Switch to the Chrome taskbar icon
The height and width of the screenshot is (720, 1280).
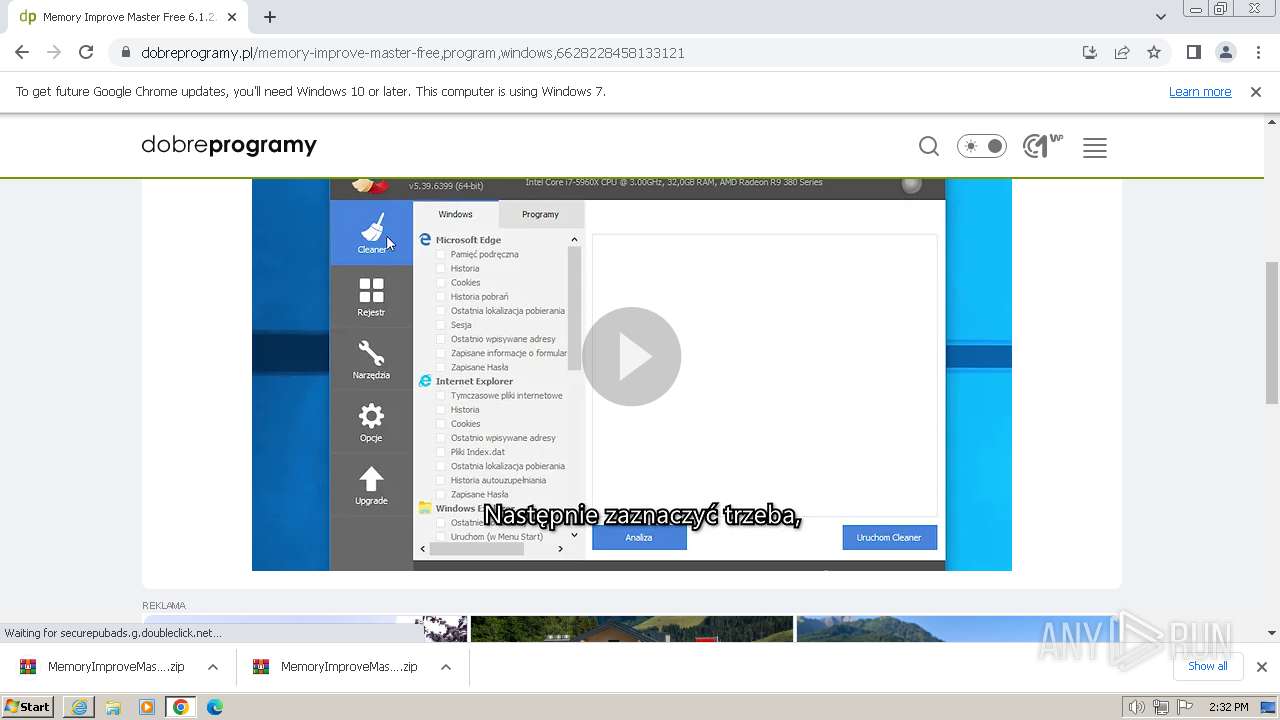[181, 707]
